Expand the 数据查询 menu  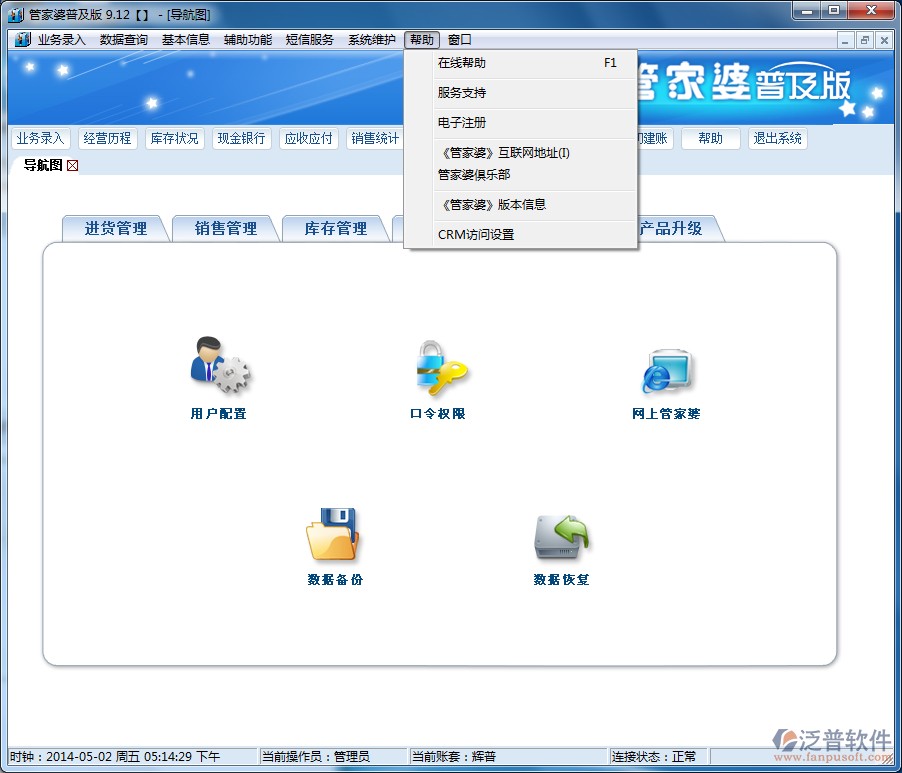click(x=123, y=40)
